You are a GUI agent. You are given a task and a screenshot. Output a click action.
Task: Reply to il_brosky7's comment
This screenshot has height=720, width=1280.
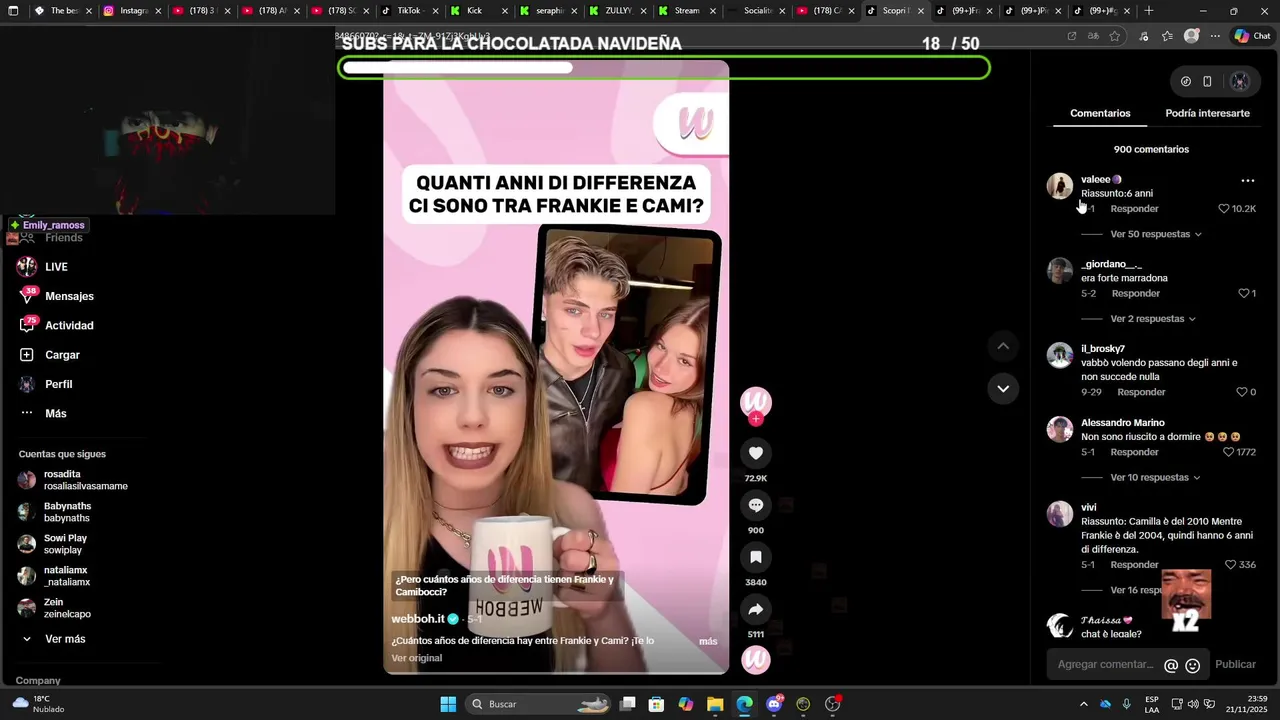click(x=1141, y=392)
